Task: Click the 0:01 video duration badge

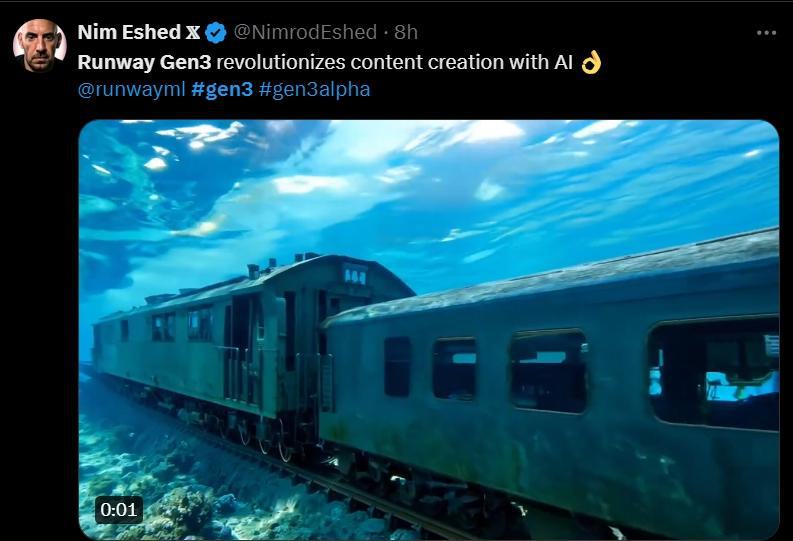Action: click(x=119, y=510)
